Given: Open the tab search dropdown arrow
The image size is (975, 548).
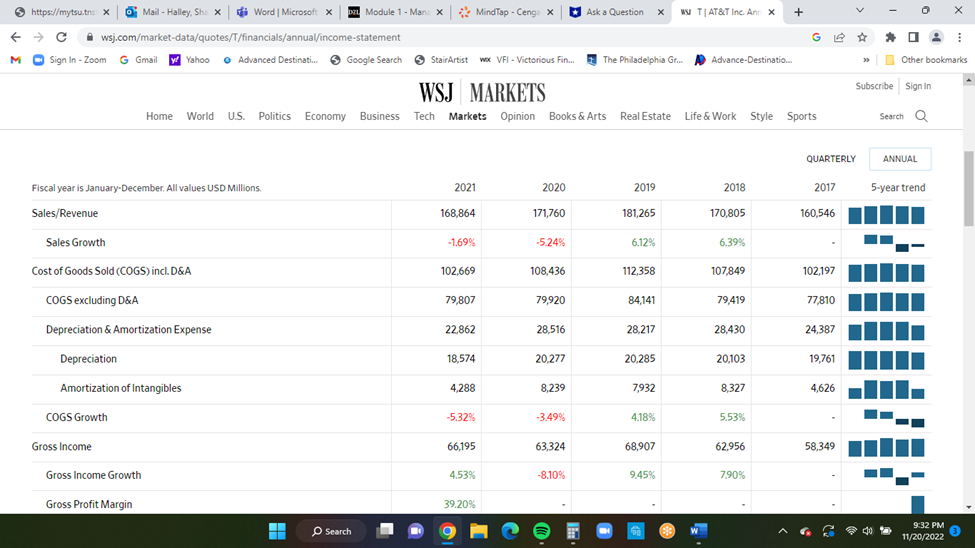Looking at the screenshot, I should click(860, 11).
